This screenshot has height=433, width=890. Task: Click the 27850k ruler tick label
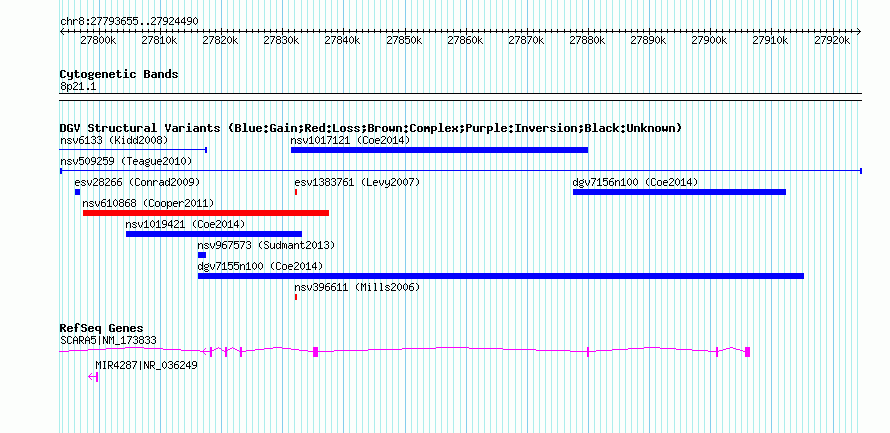coord(405,41)
